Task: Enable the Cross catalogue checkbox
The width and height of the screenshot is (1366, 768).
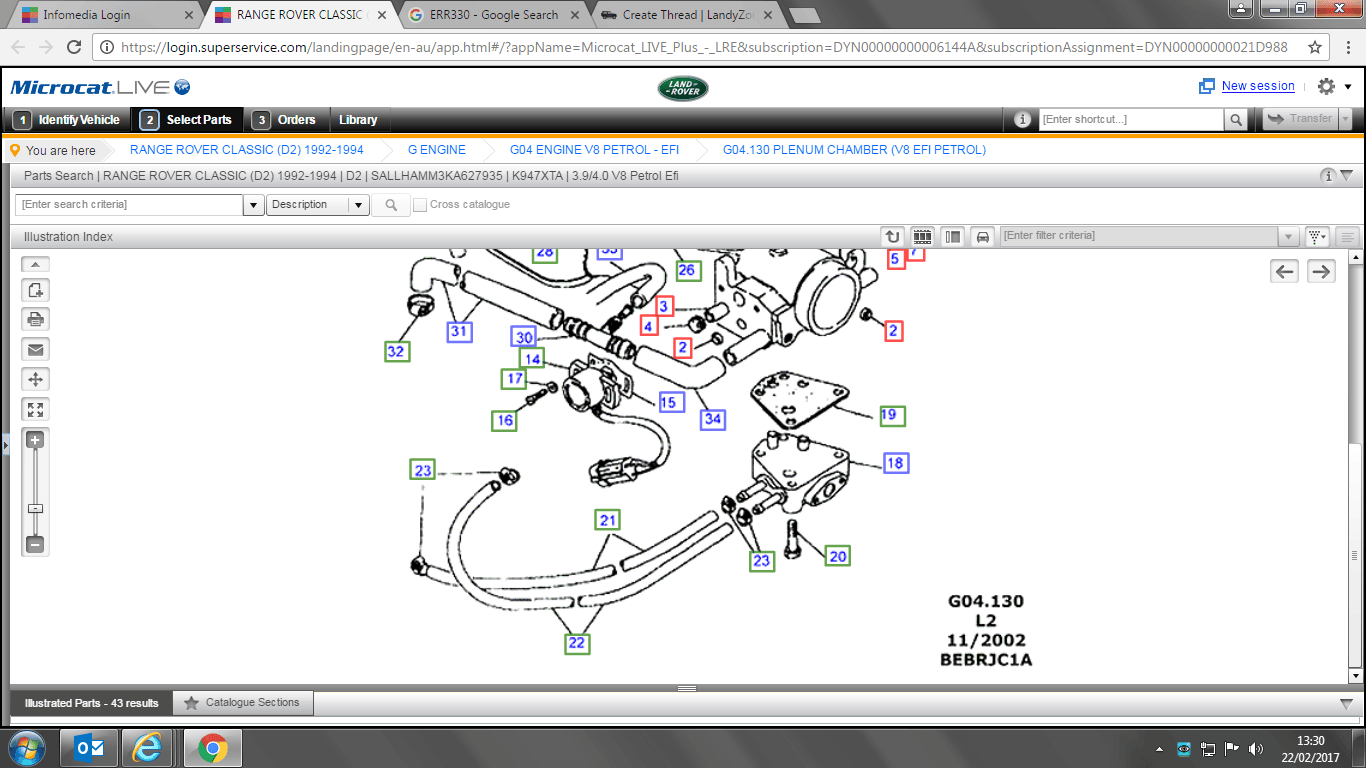Action: coord(420,205)
